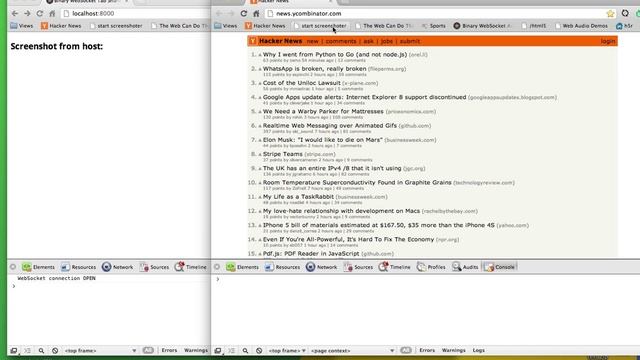The image size is (640, 360).
Task: Open Hacker News 'comments' page
Action: pos(341,41)
